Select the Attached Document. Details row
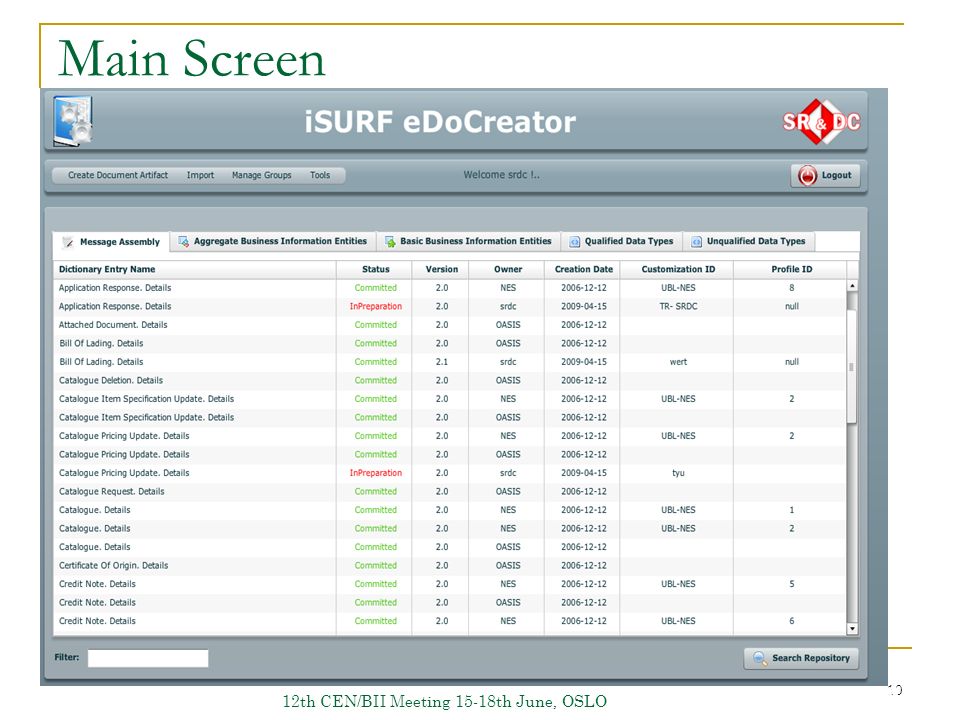Viewport: 960px width, 720px height. [x=450, y=325]
